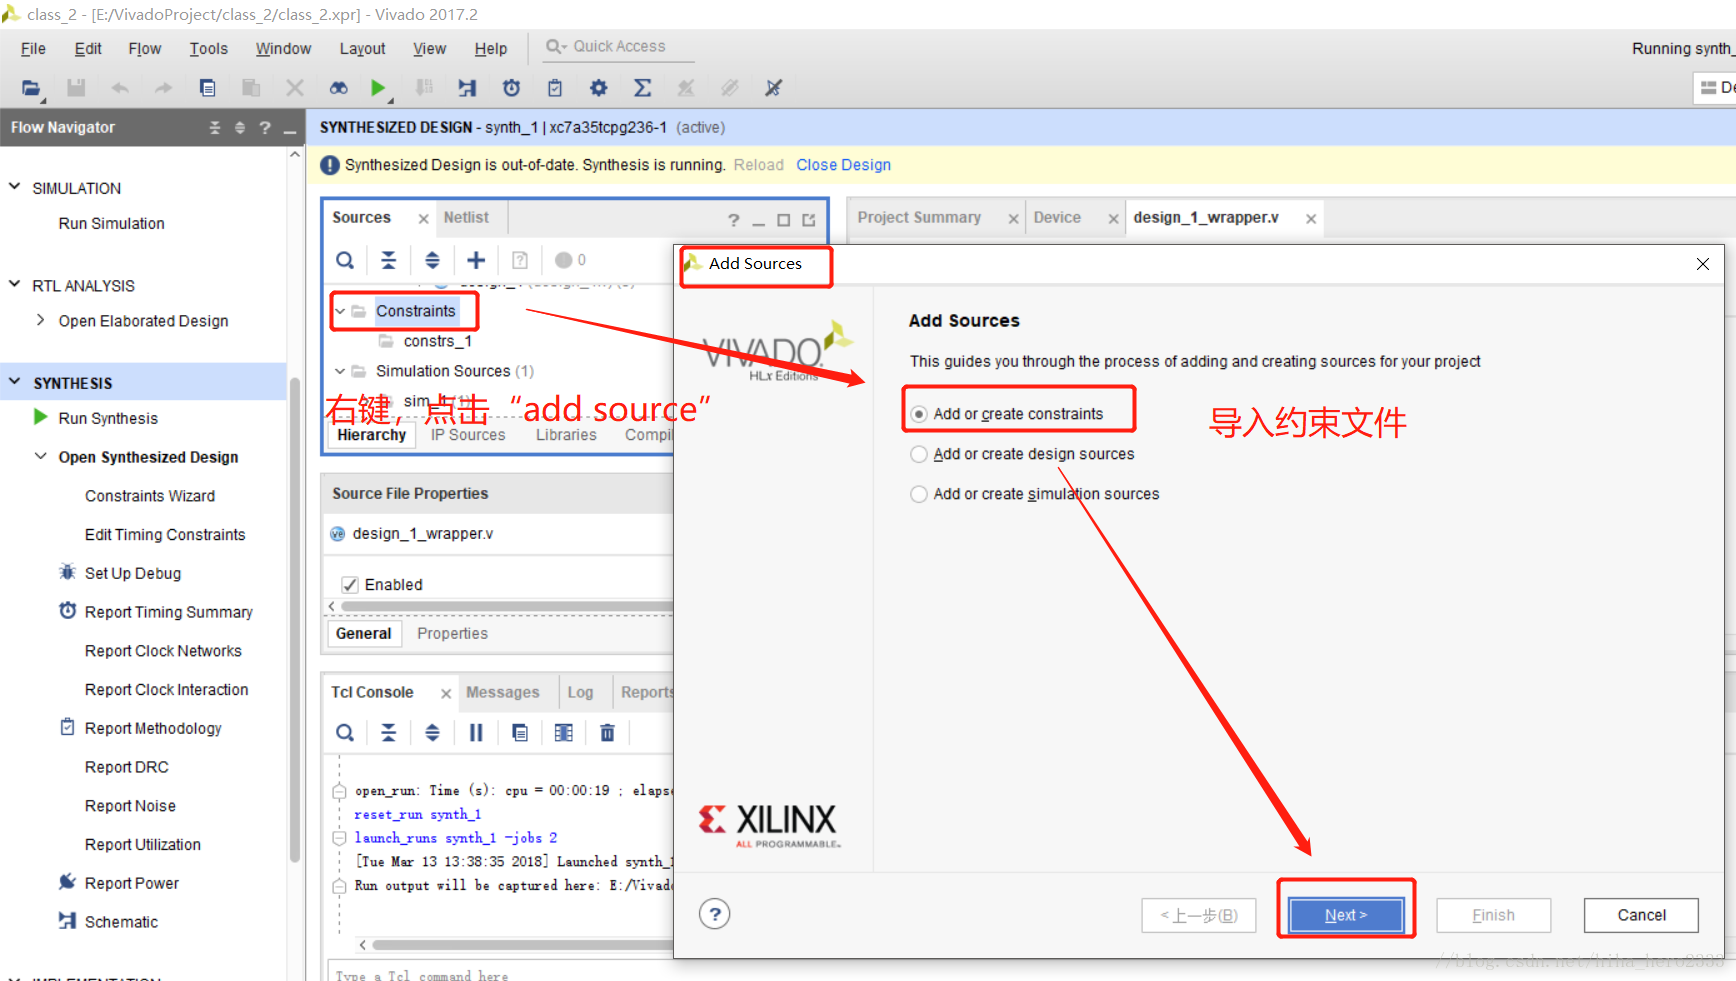Click Next in the Add Sources dialog
1736x981 pixels.
point(1346,915)
